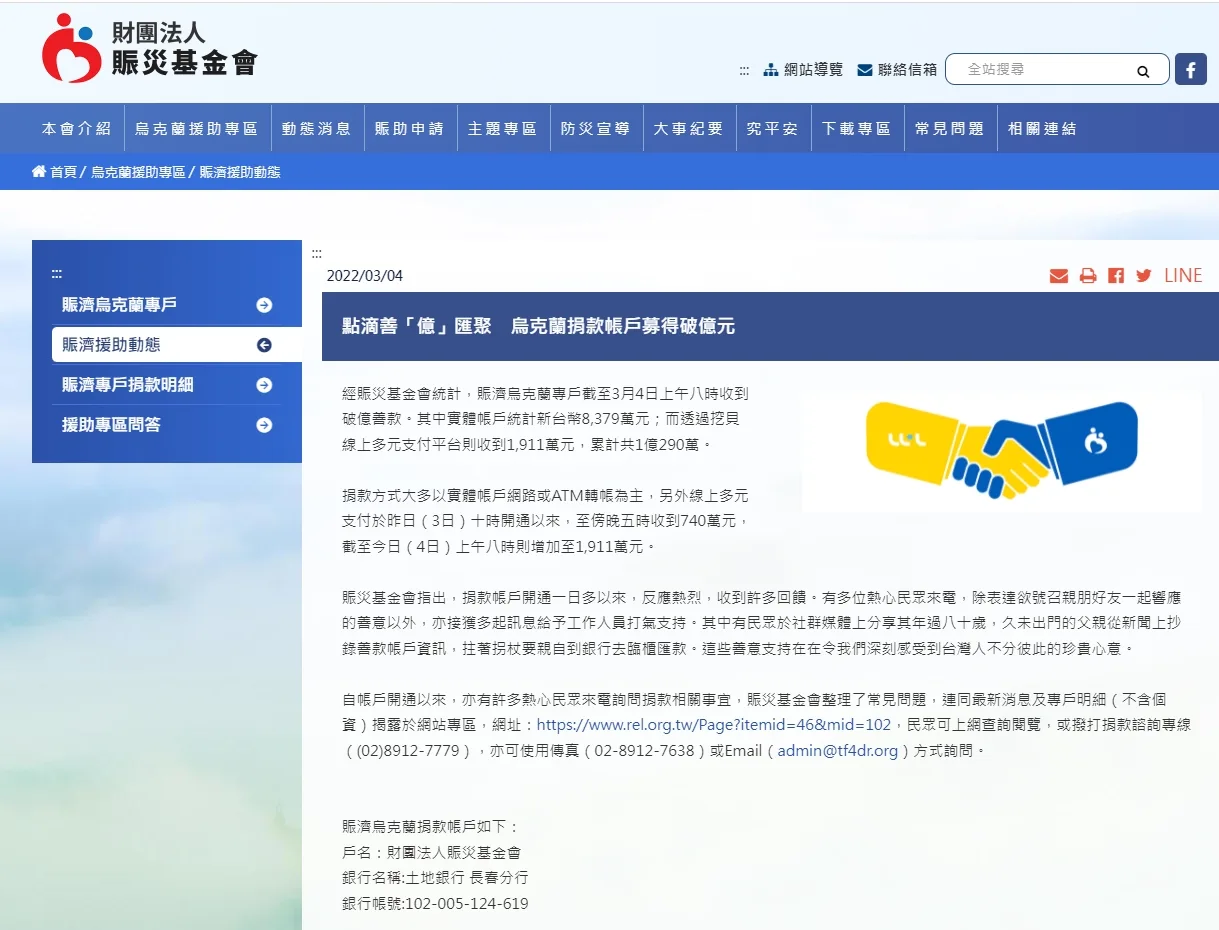Click the print icon above article
Screen dimensions: 1219x930
1088,276
